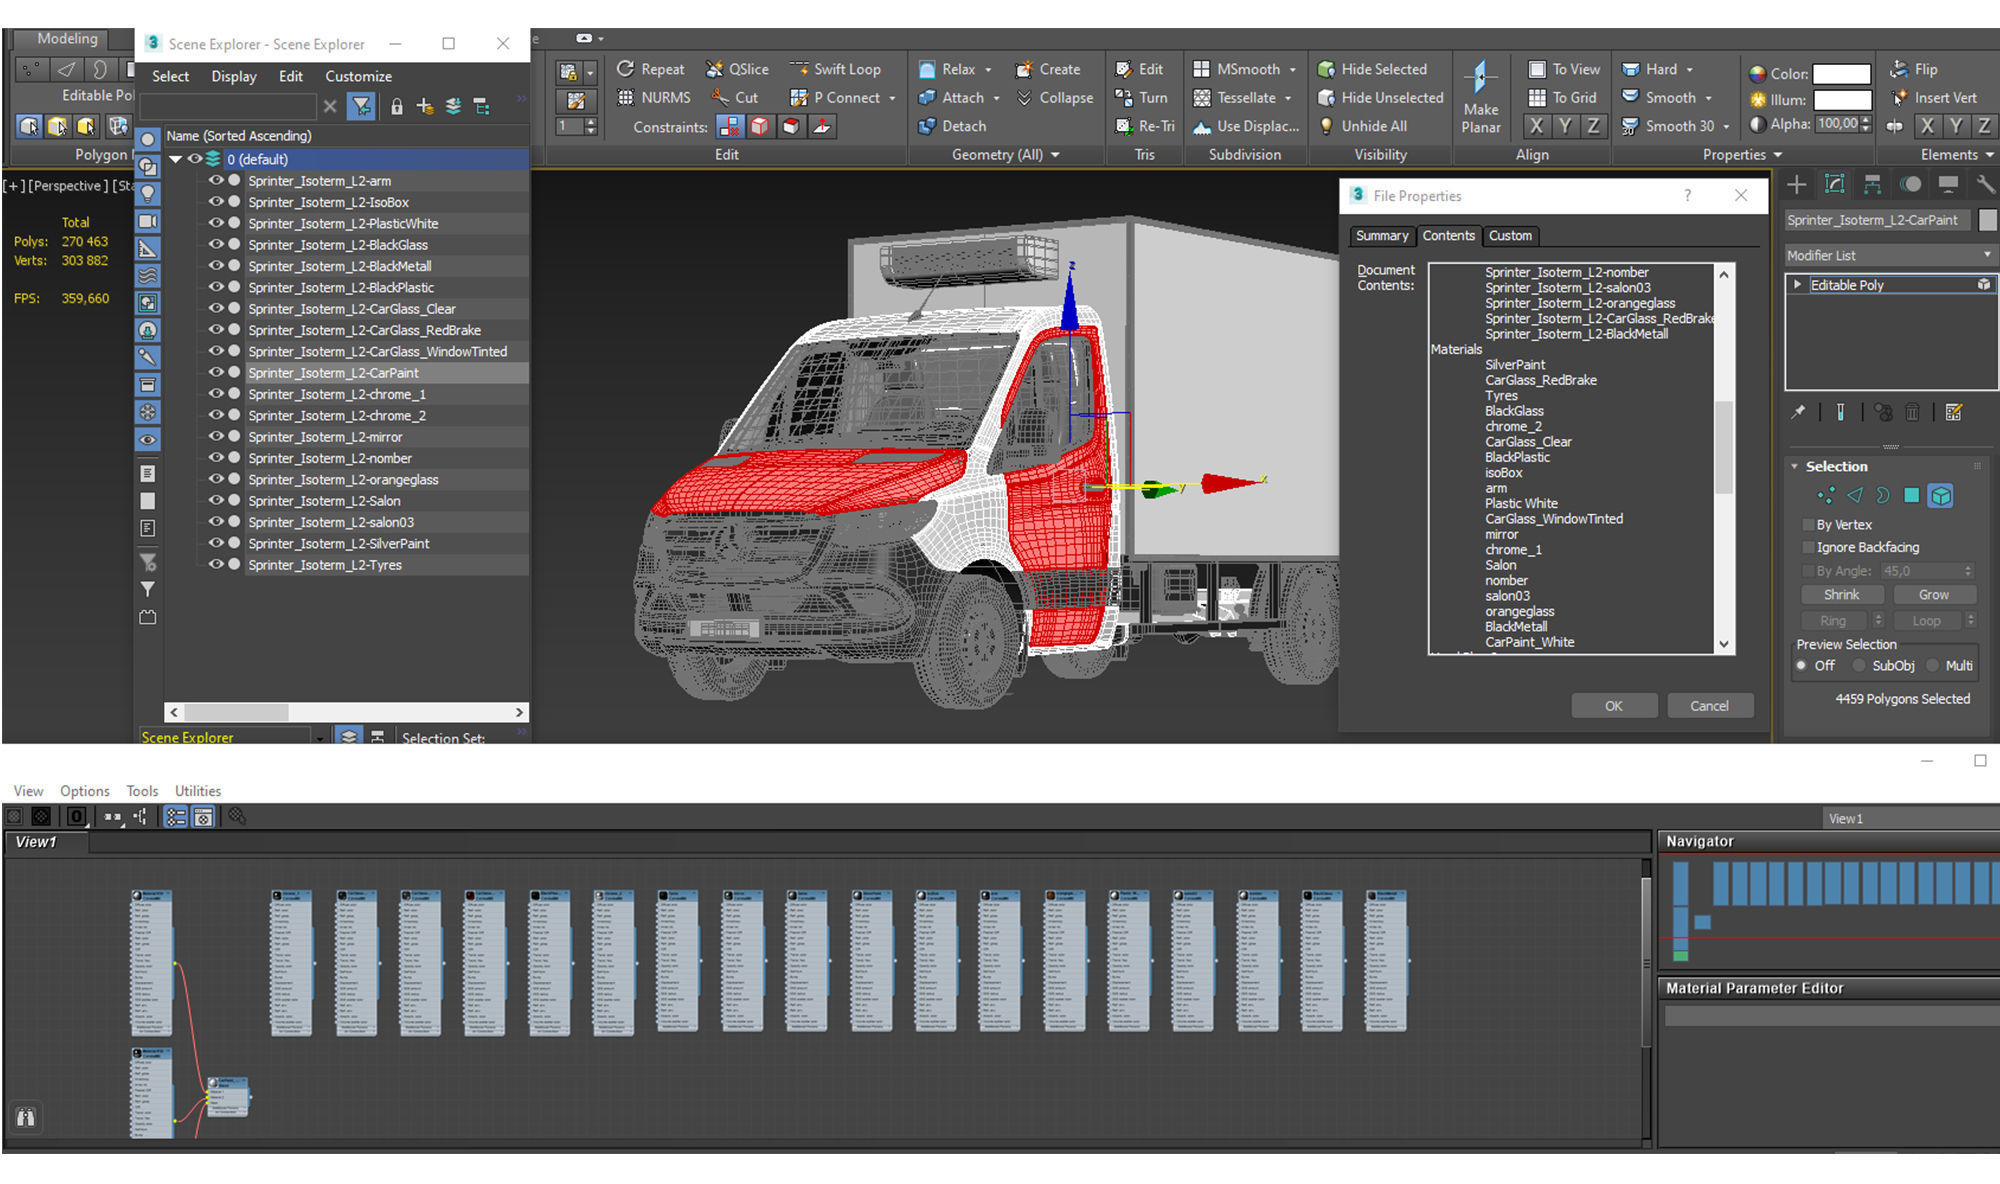Switch to the Custom tab
Viewport: 2000px width, 1184px height.
1509,236
